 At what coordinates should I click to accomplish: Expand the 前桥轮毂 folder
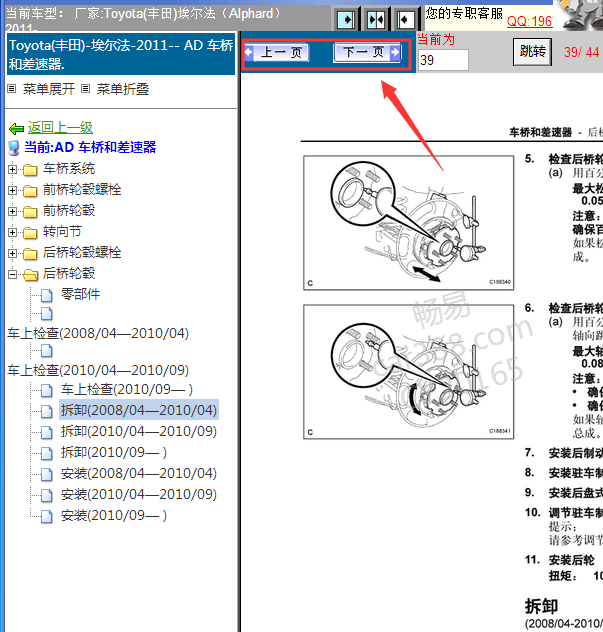point(12,211)
